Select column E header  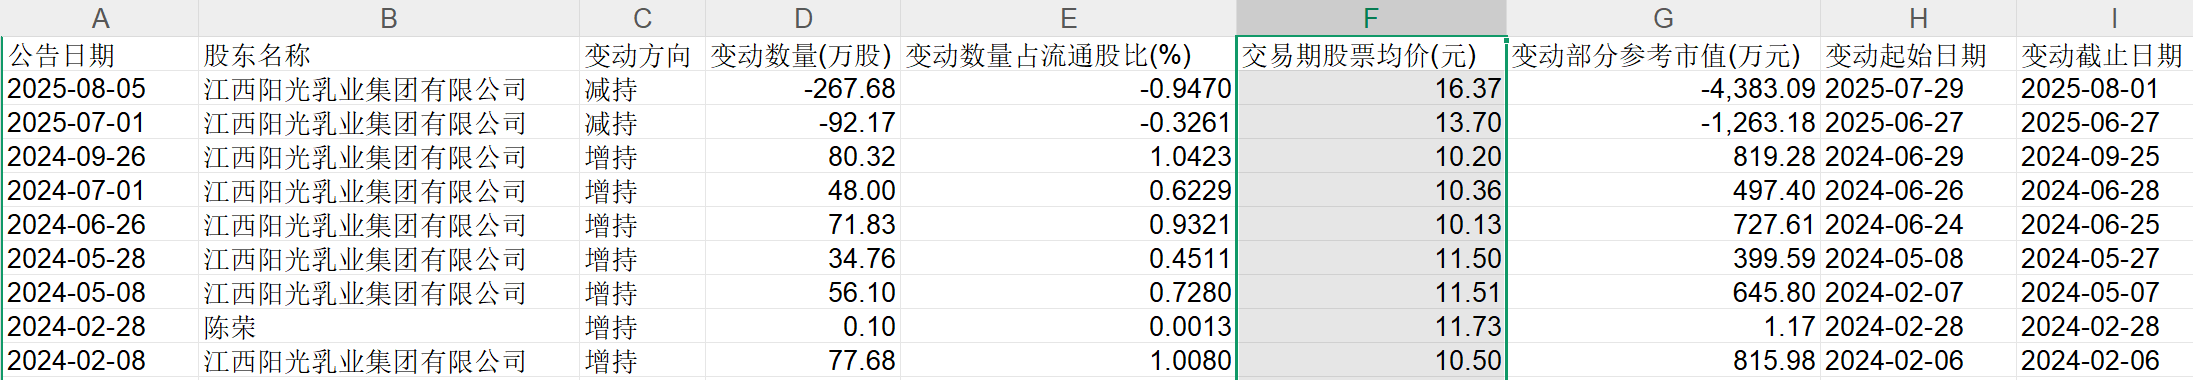[1068, 18]
